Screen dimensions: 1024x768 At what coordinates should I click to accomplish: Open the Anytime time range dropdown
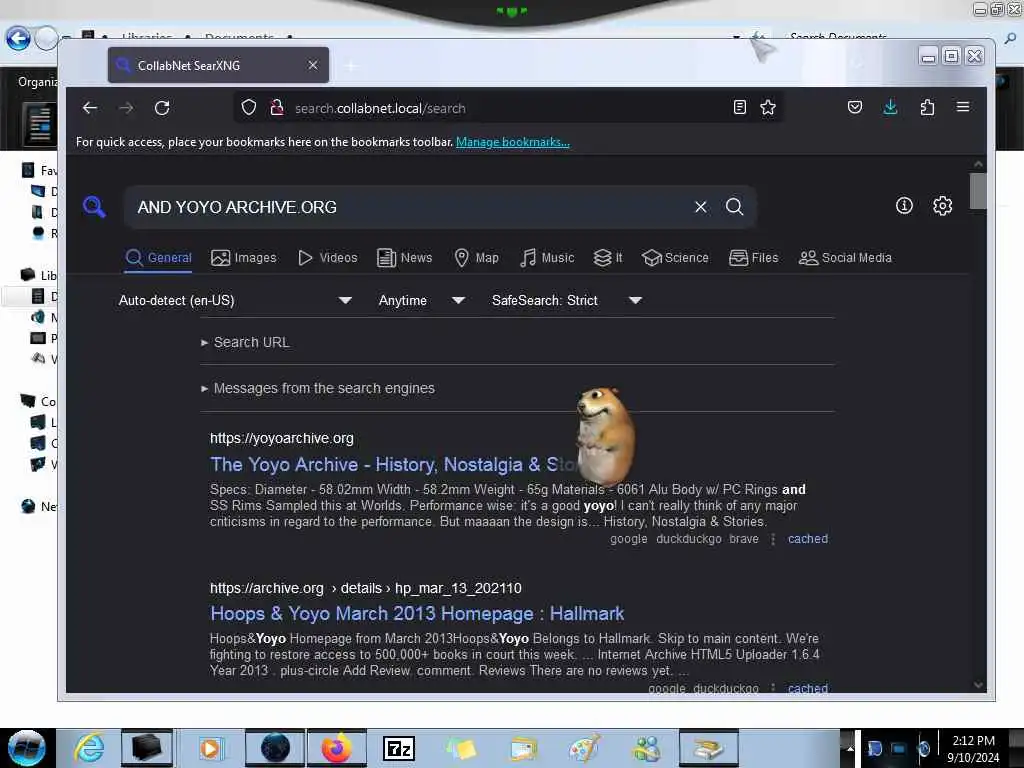(x=422, y=300)
